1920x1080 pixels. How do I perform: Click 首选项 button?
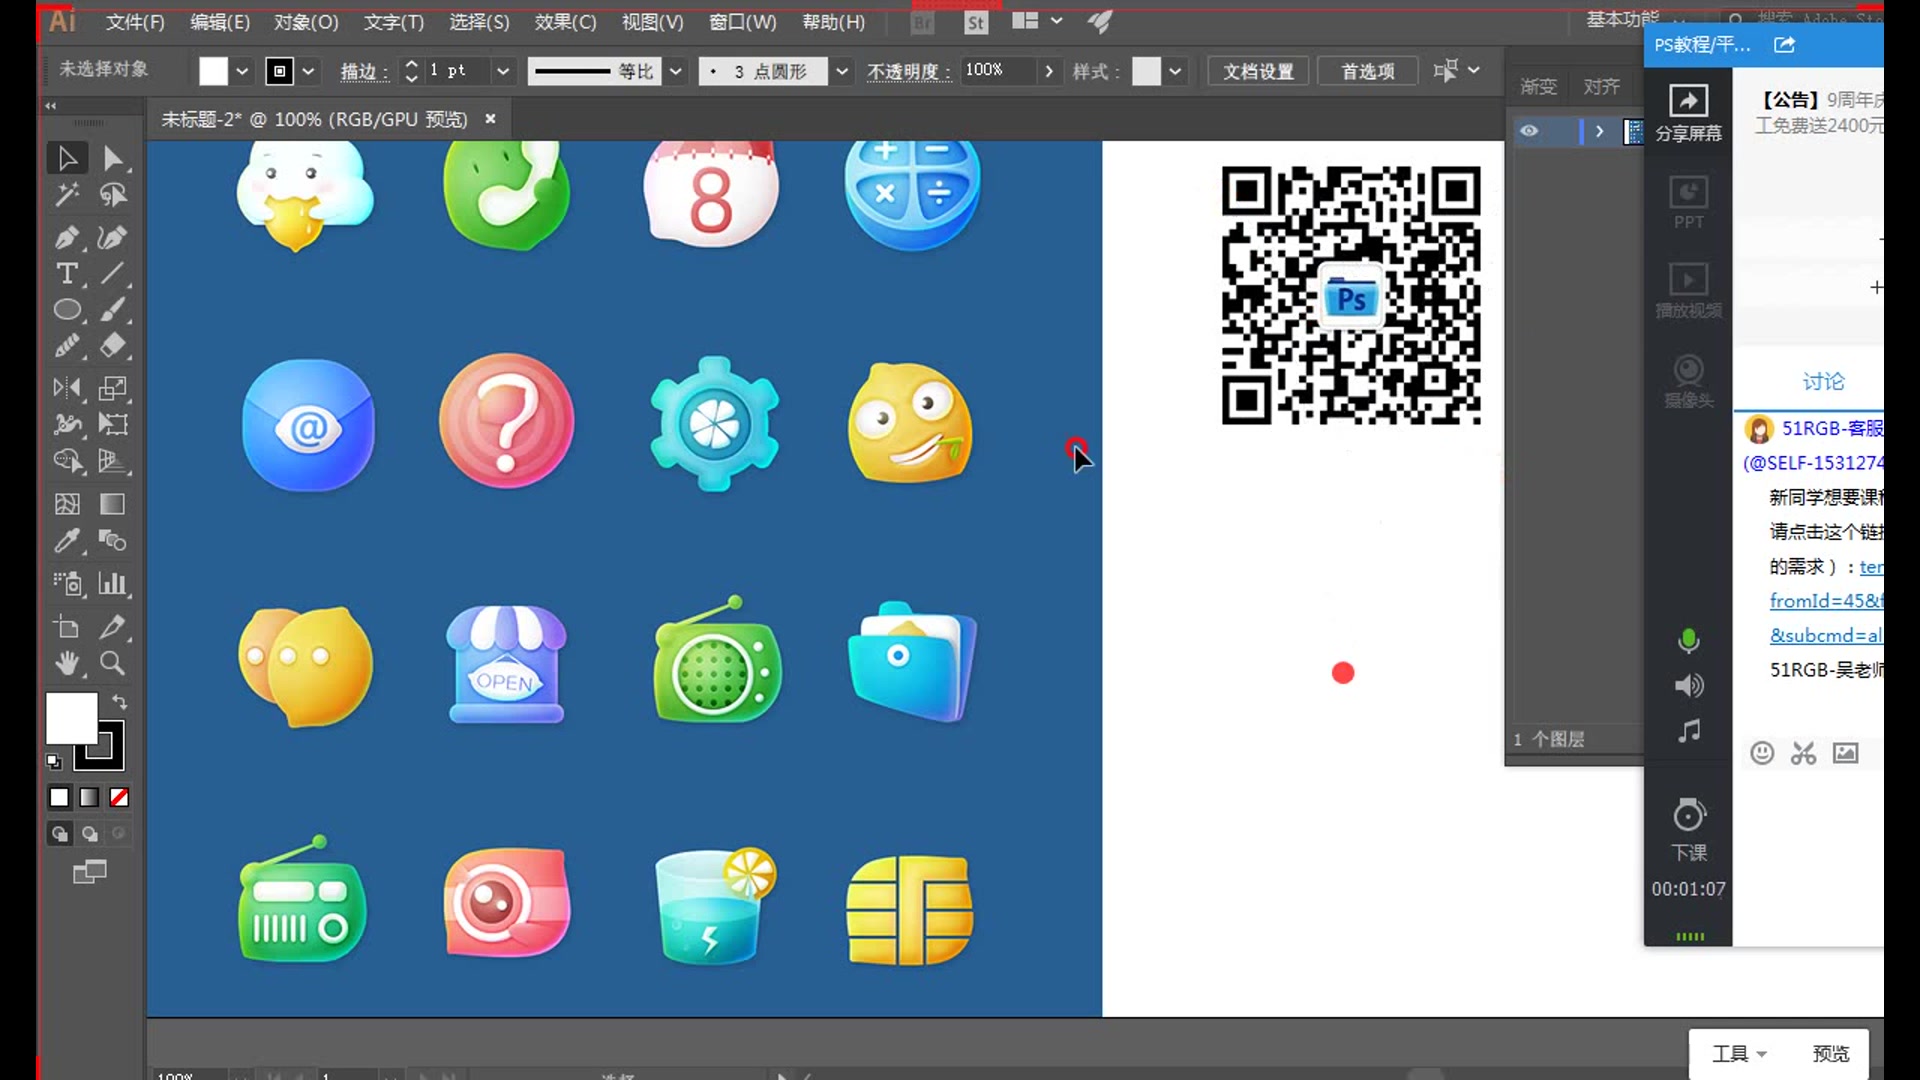pyautogui.click(x=1367, y=71)
